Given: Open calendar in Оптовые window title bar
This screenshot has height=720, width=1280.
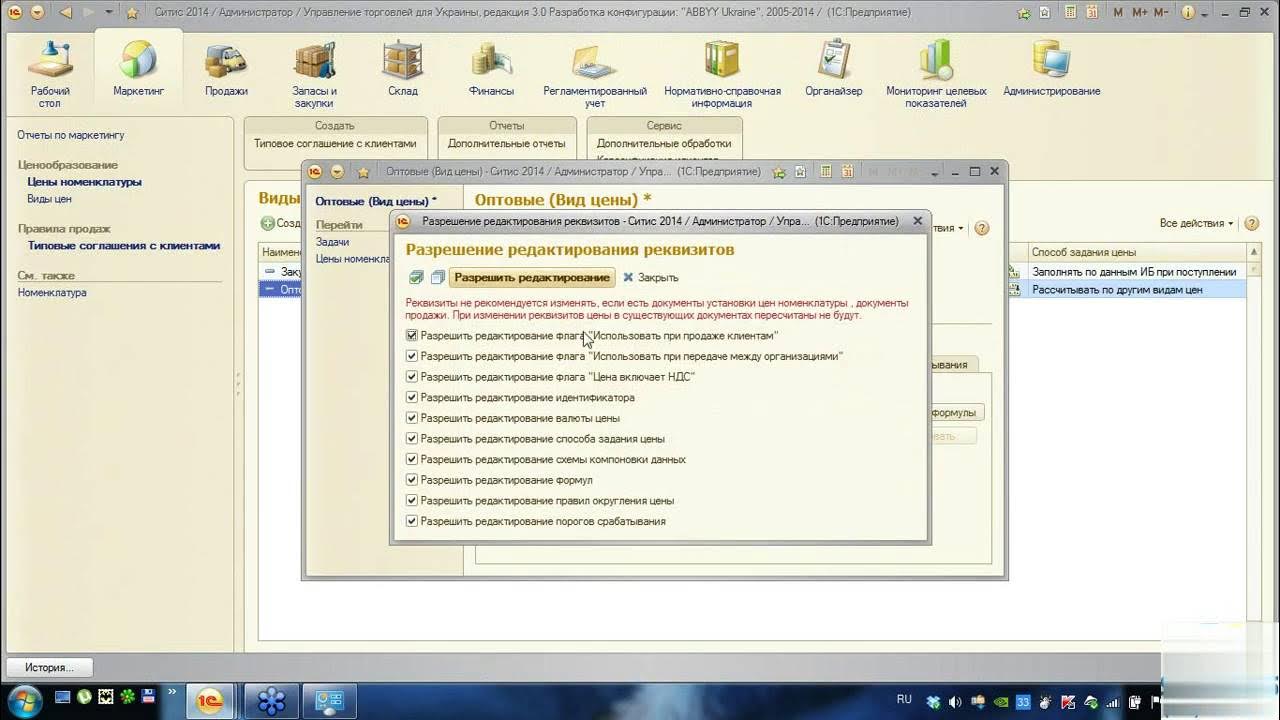Looking at the screenshot, I should tap(846, 172).
